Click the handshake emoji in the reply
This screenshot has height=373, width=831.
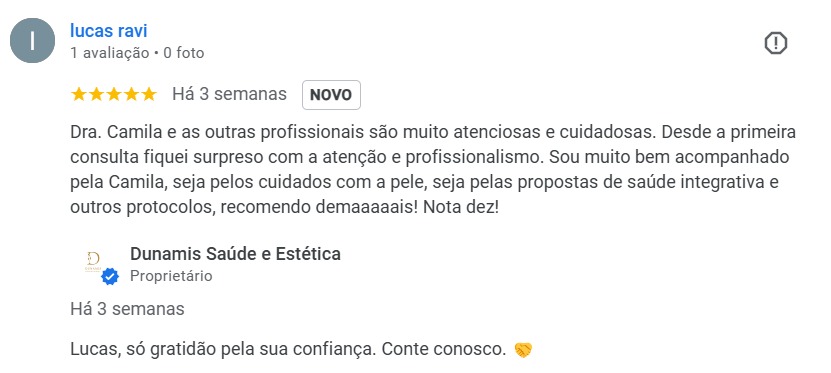523,350
